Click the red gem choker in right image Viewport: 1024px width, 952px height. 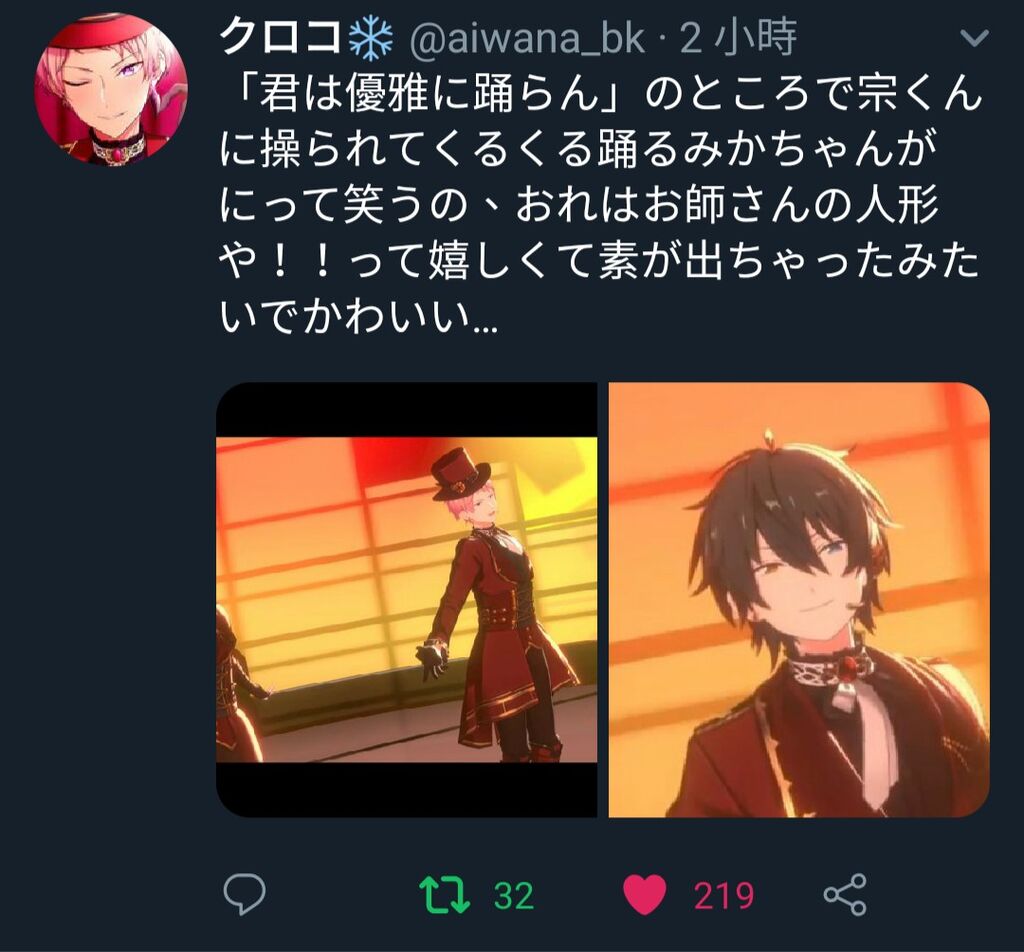tap(848, 667)
